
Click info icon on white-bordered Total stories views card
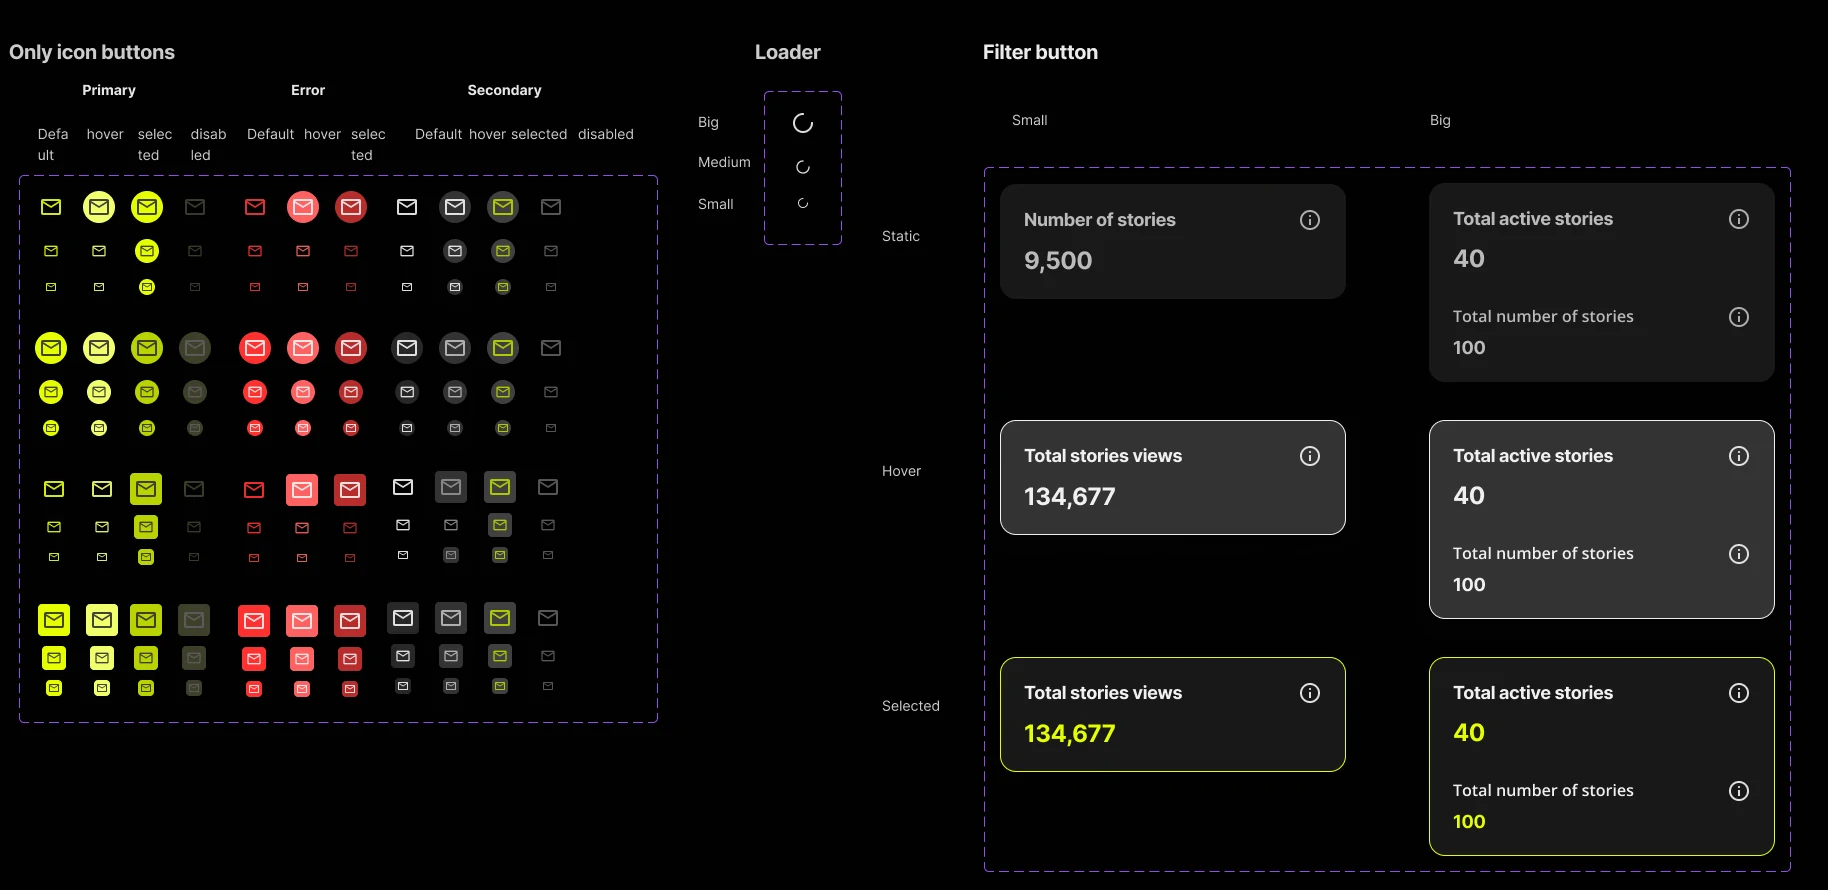click(x=1310, y=456)
